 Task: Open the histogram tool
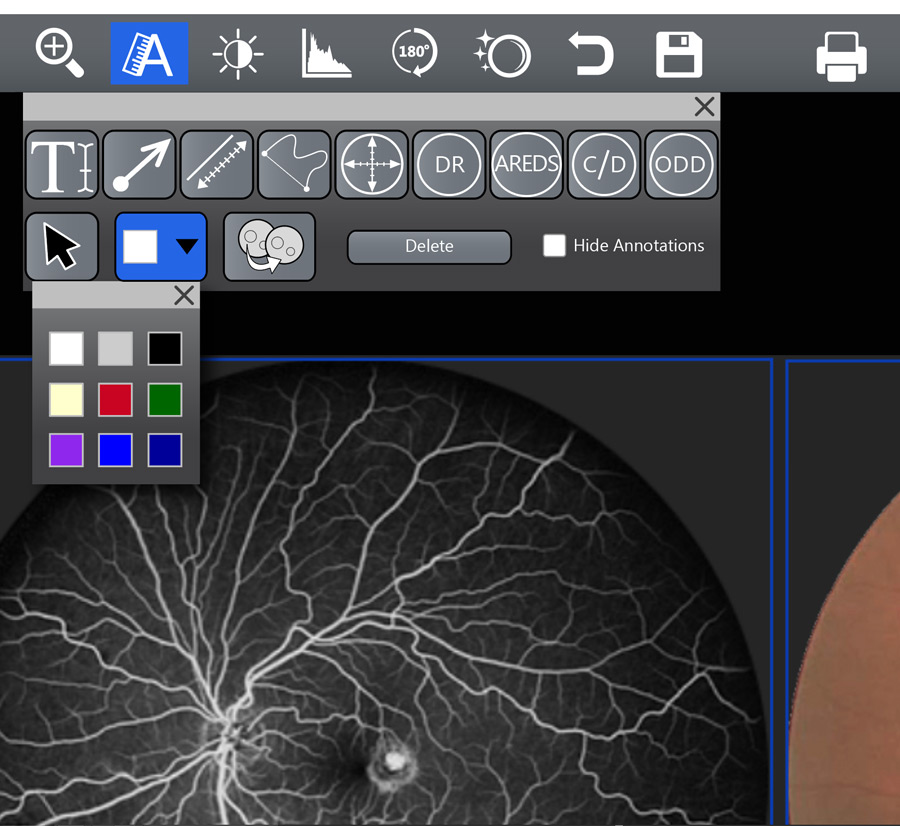[327, 54]
